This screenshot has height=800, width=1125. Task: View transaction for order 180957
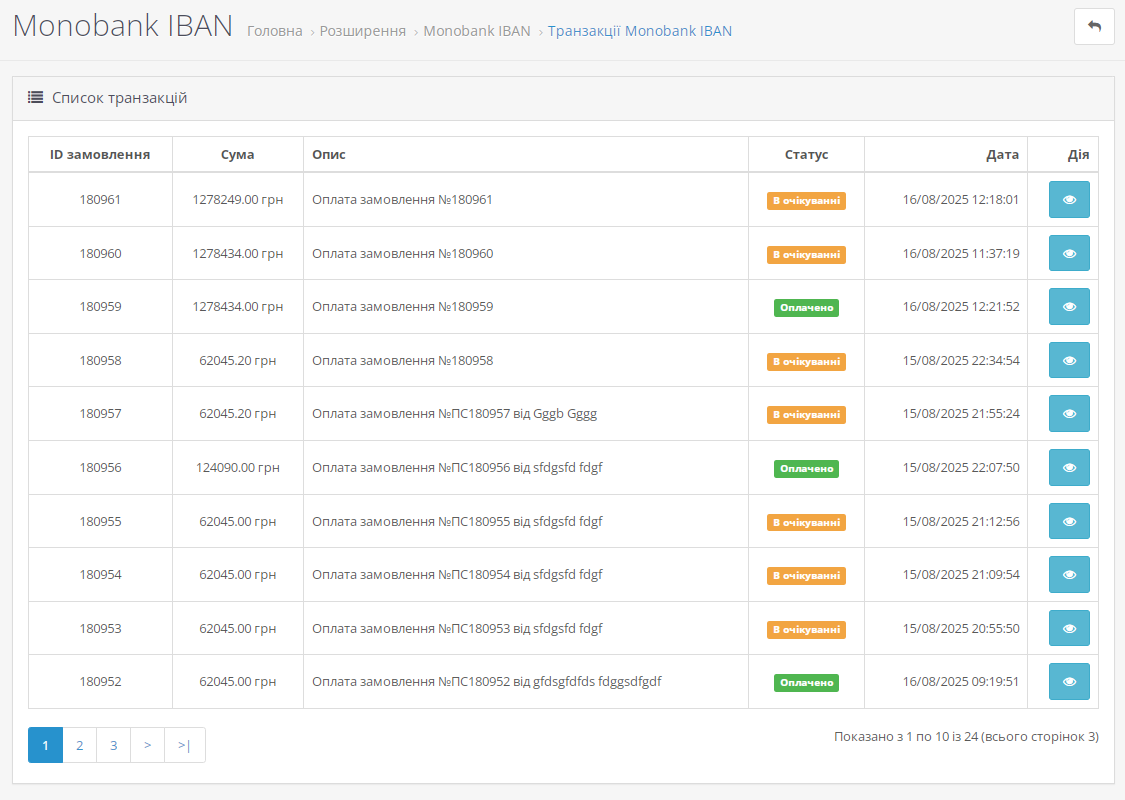(1069, 413)
